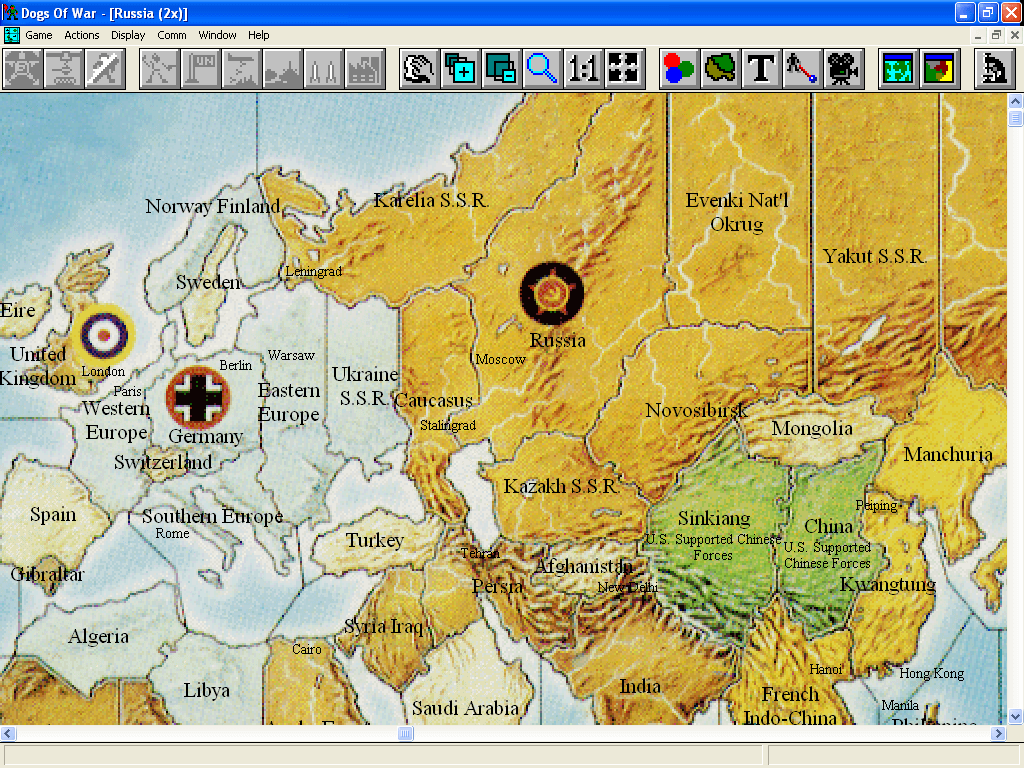The width and height of the screenshot is (1024, 768).
Task: Click the bomber airplane toolbar icon
Action: (x=242, y=69)
